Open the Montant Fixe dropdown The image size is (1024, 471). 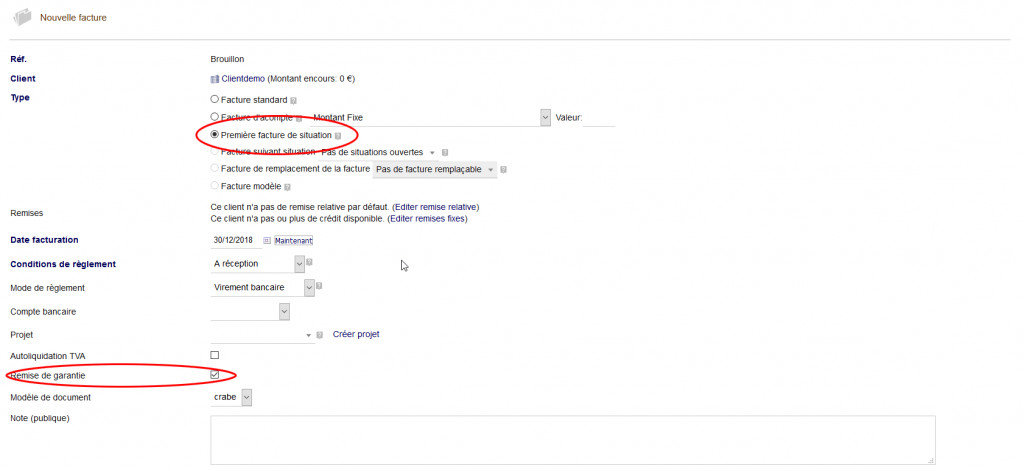point(430,118)
